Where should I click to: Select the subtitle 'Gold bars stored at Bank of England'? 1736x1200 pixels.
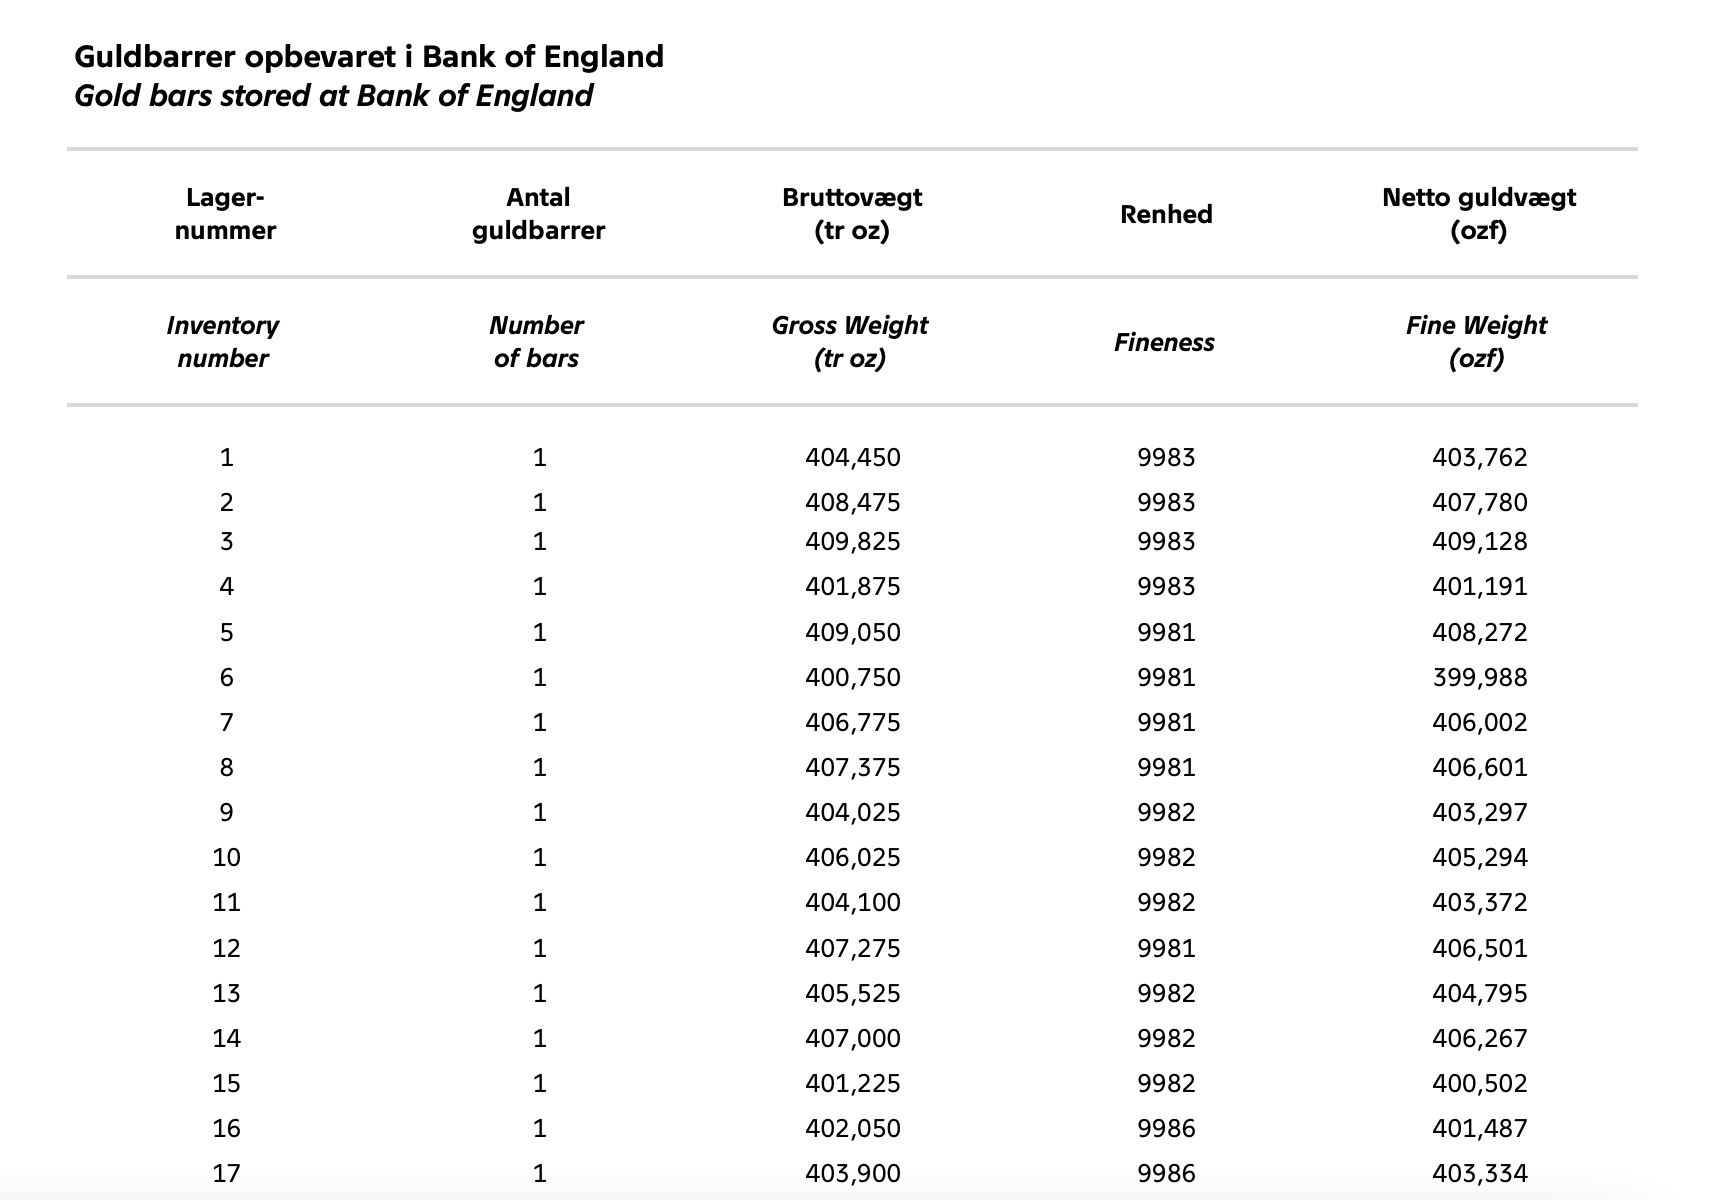click(333, 96)
